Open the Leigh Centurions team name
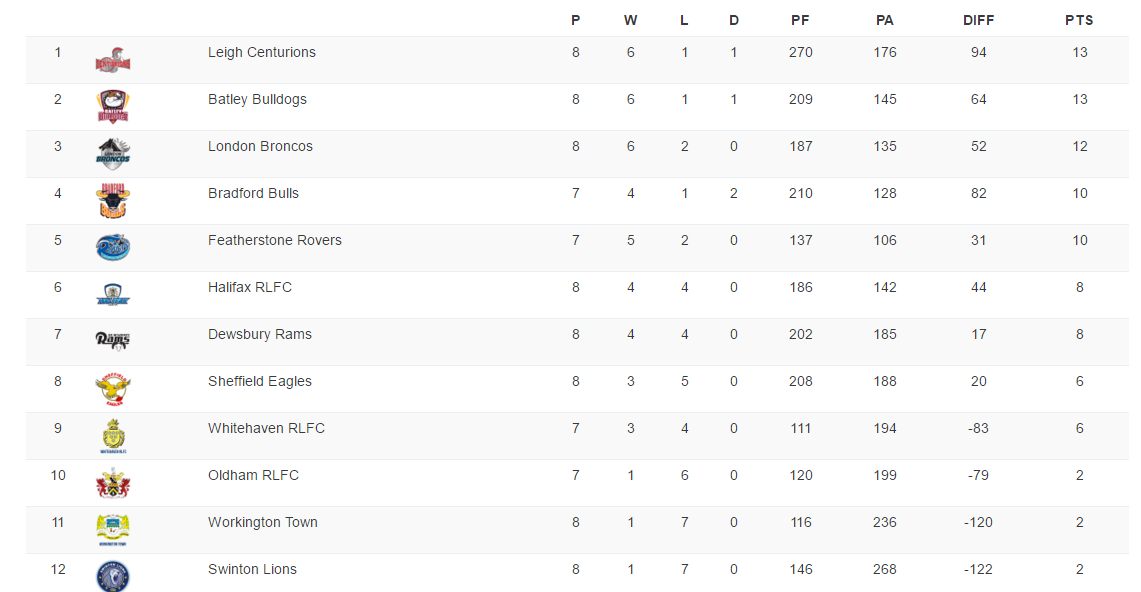 (262, 52)
